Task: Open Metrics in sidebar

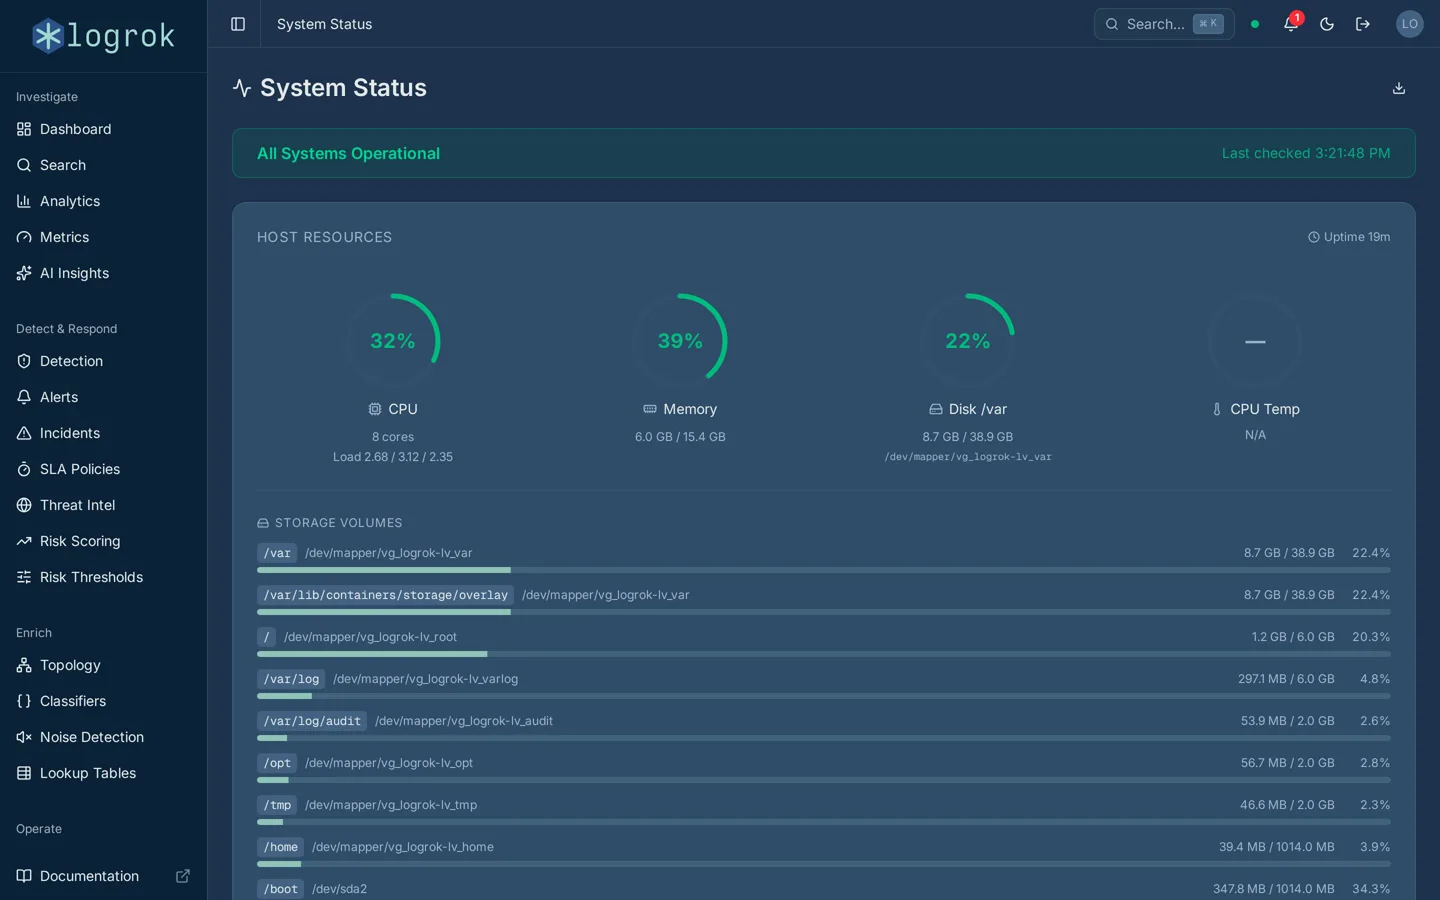Action: click(103, 237)
